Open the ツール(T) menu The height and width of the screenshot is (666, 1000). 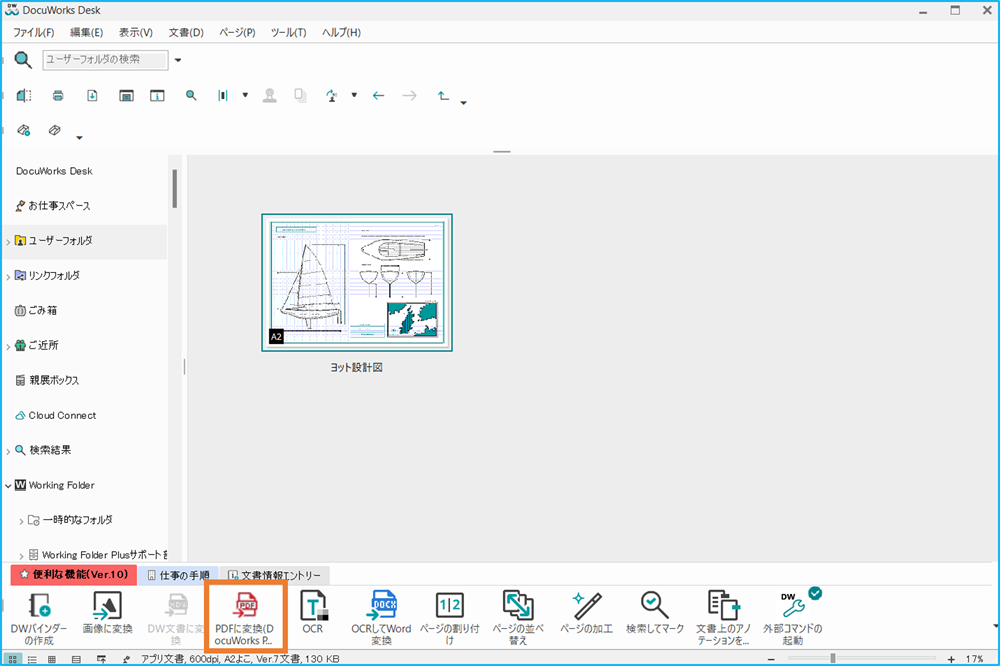288,33
